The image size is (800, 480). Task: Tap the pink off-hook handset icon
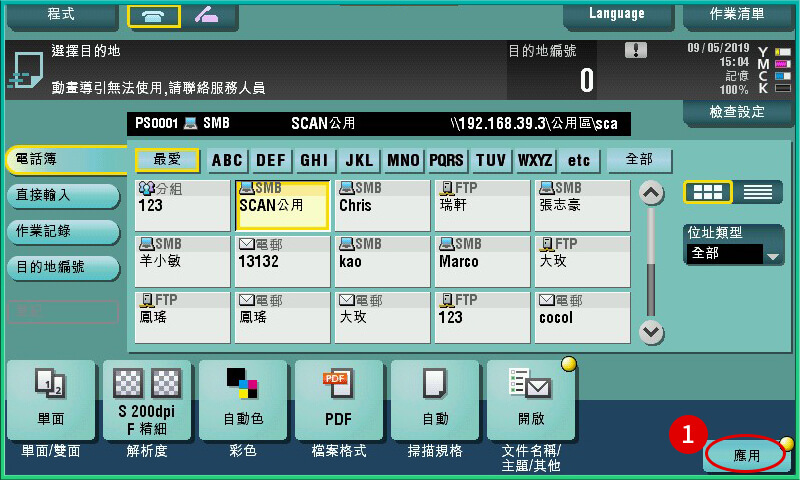point(210,15)
